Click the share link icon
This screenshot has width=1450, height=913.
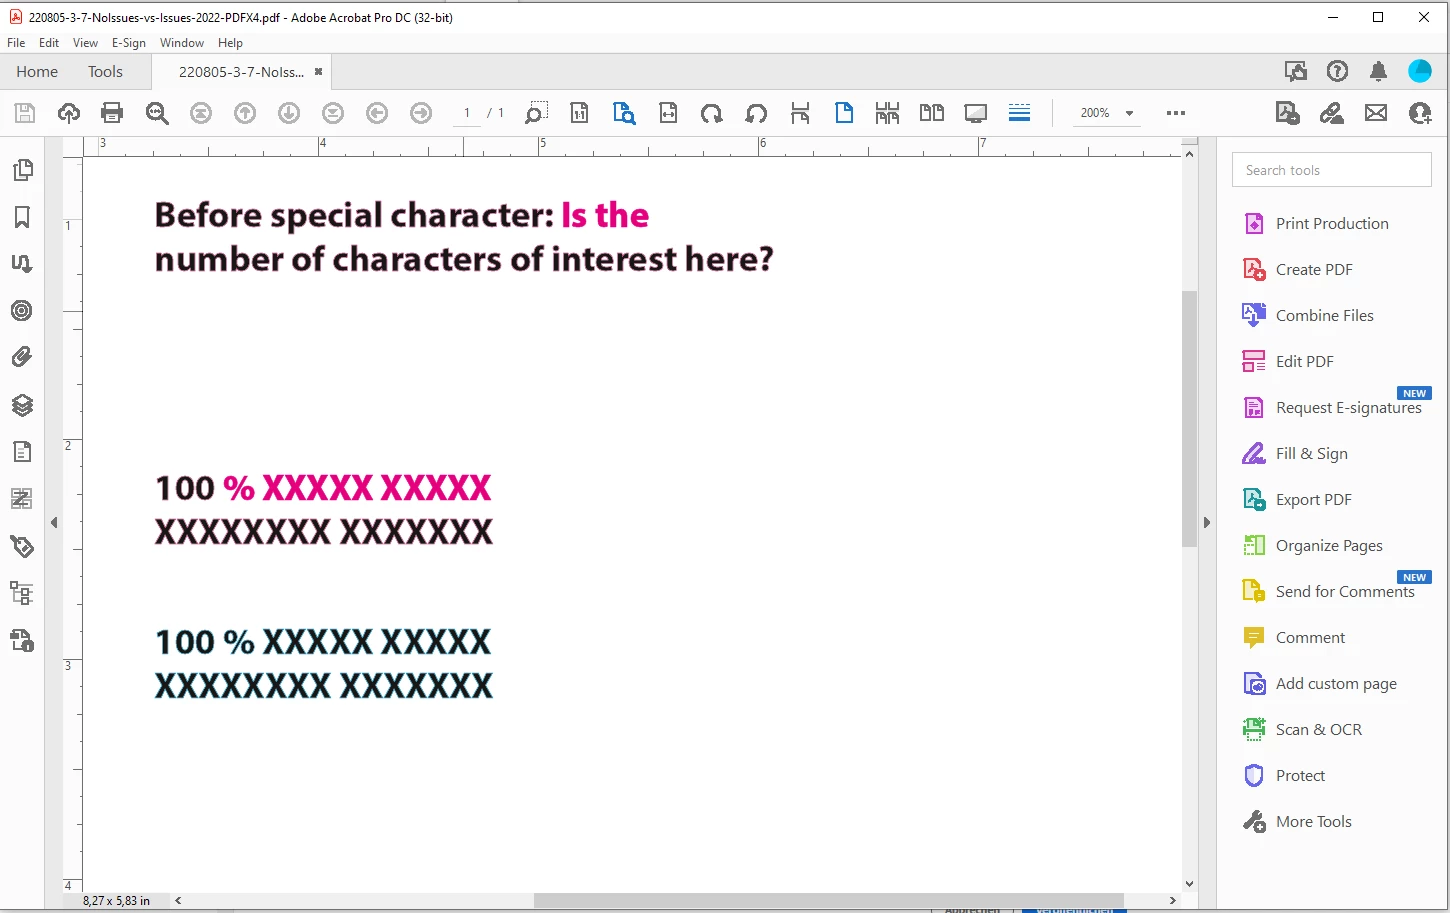click(1332, 113)
